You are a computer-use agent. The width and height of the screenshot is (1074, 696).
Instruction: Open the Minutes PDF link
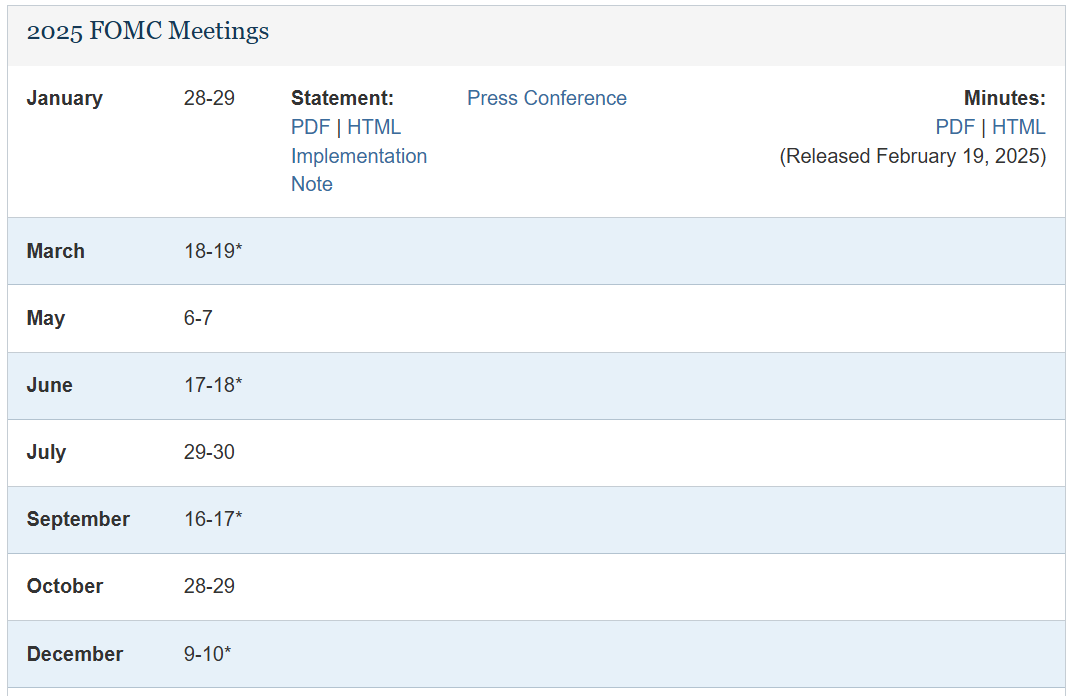point(955,127)
